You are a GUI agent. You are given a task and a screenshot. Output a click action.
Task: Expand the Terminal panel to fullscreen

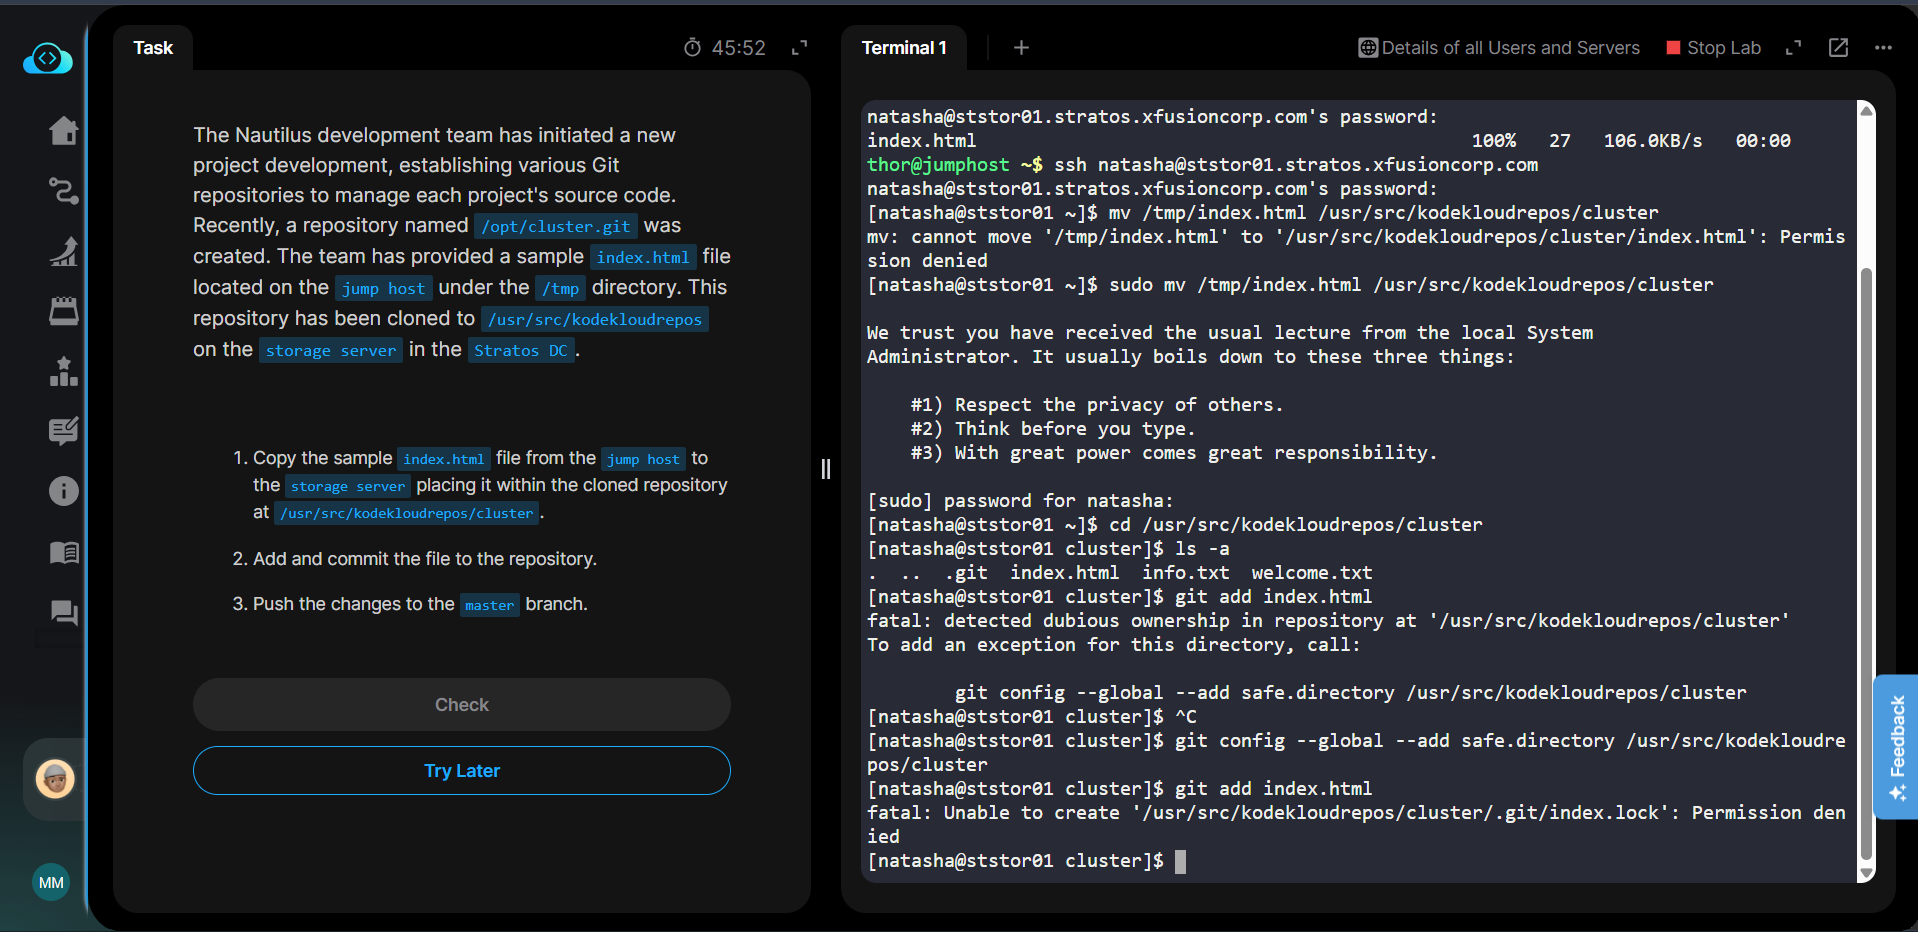(x=1793, y=48)
